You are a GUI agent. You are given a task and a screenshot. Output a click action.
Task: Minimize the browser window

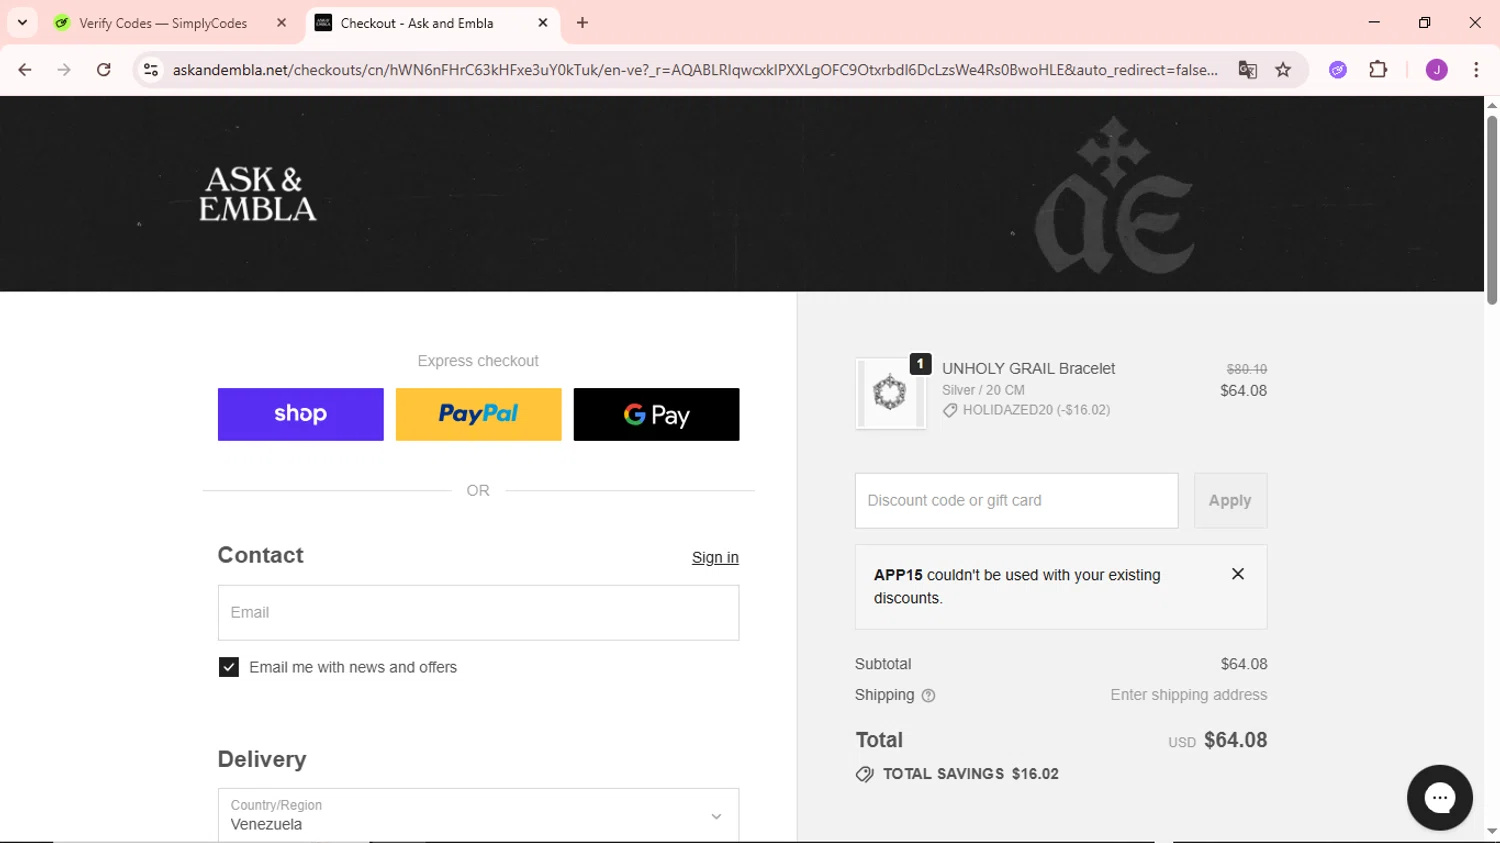click(x=1374, y=22)
